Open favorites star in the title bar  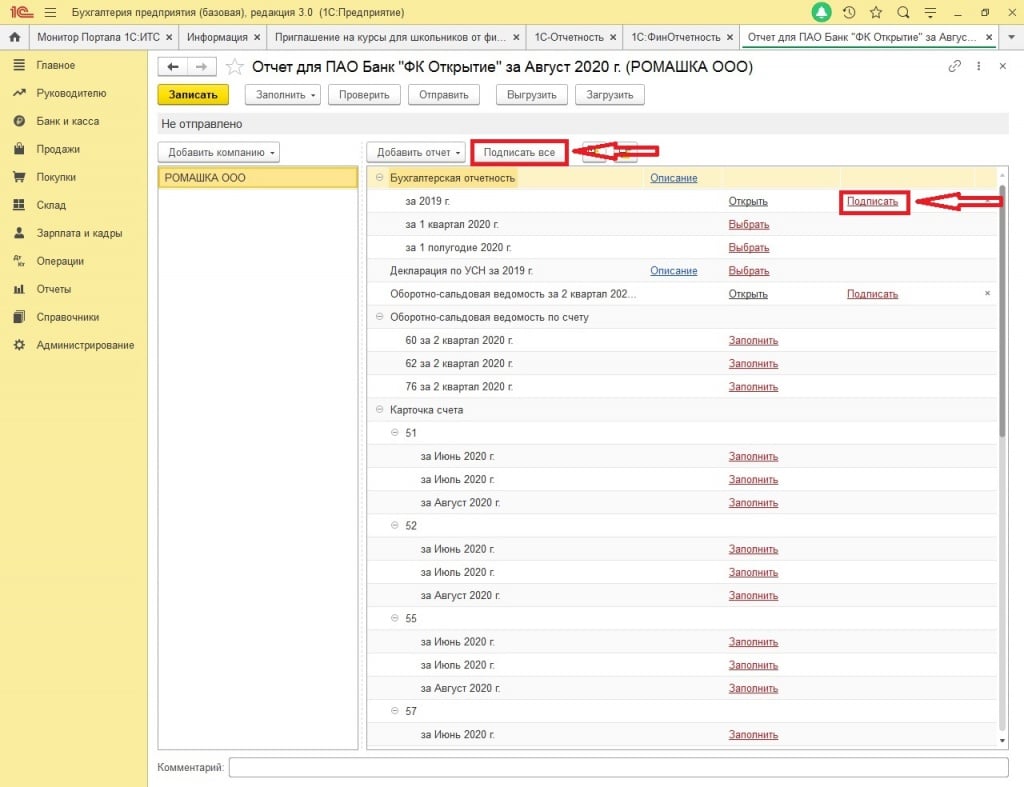(x=876, y=12)
